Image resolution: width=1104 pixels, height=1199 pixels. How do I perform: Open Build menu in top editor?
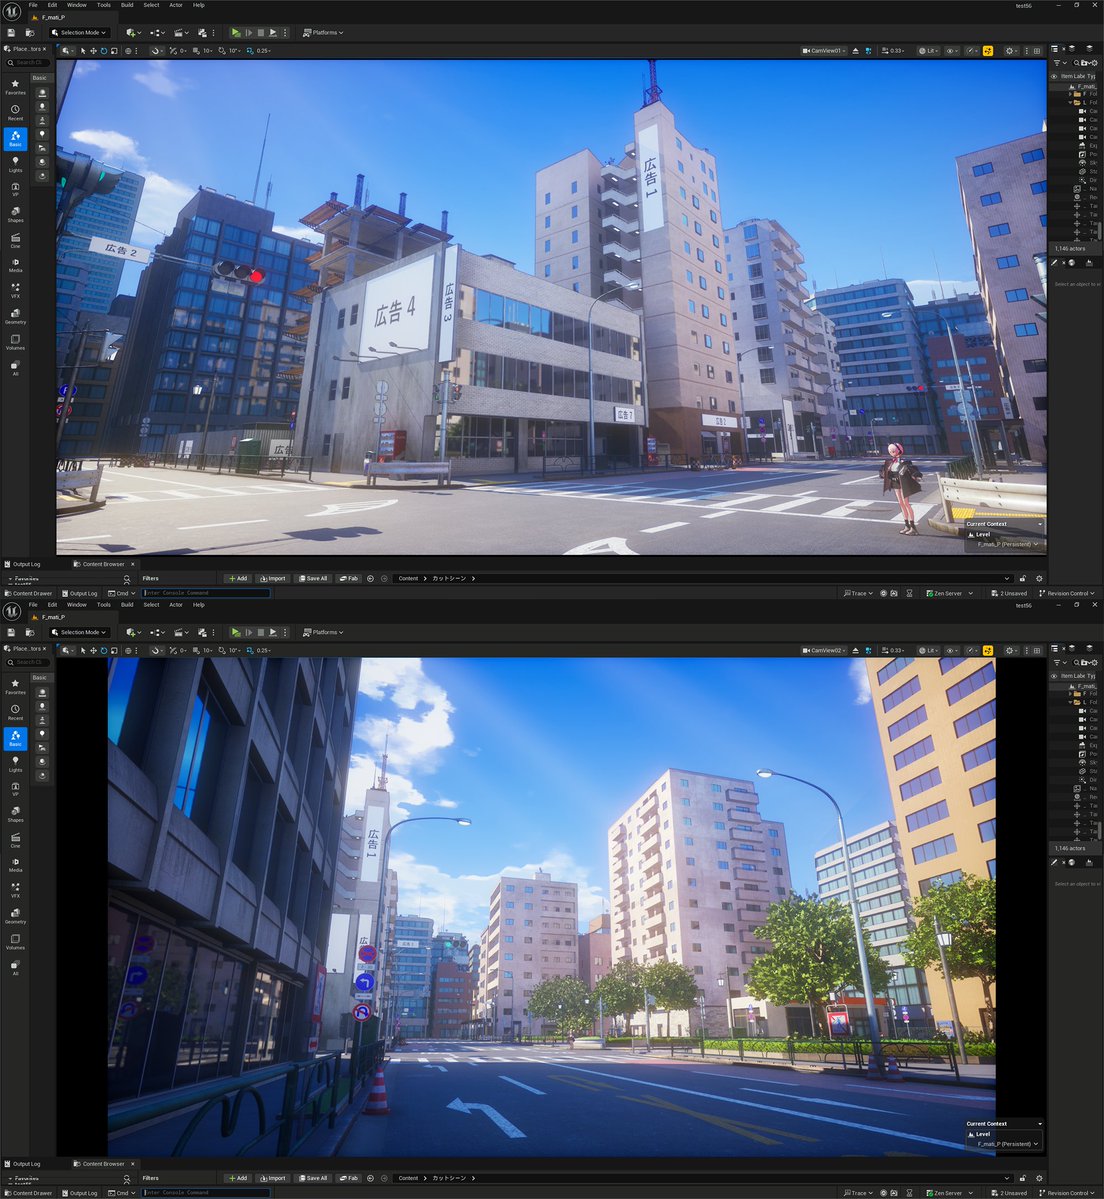click(127, 5)
